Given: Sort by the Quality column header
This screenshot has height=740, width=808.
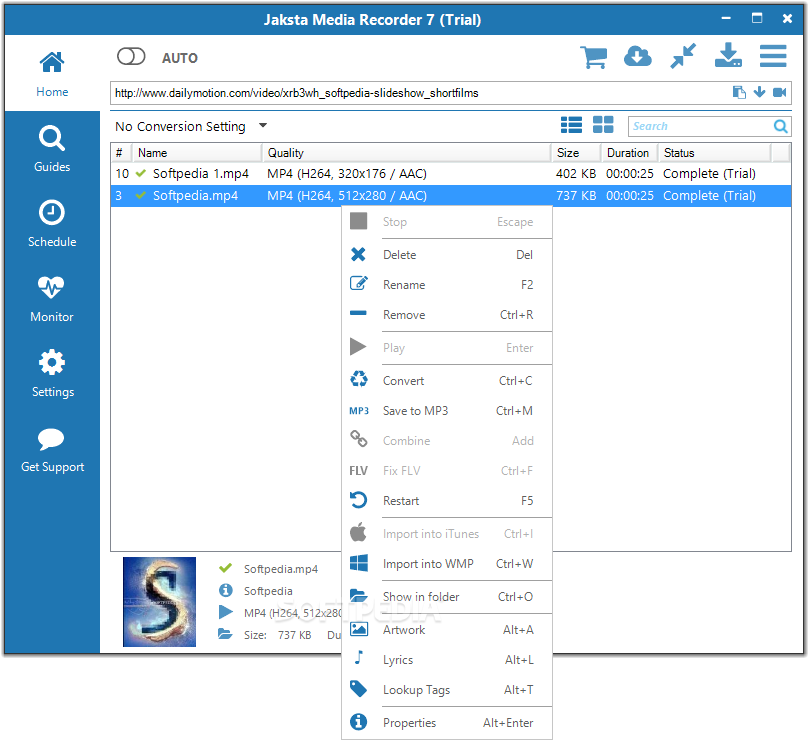Looking at the screenshot, I should click(x=407, y=153).
